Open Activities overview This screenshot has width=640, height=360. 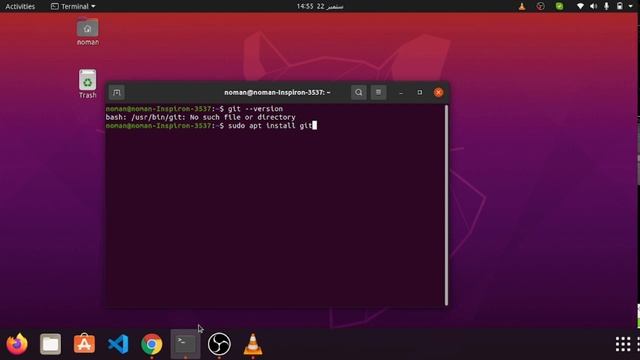[x=20, y=6]
